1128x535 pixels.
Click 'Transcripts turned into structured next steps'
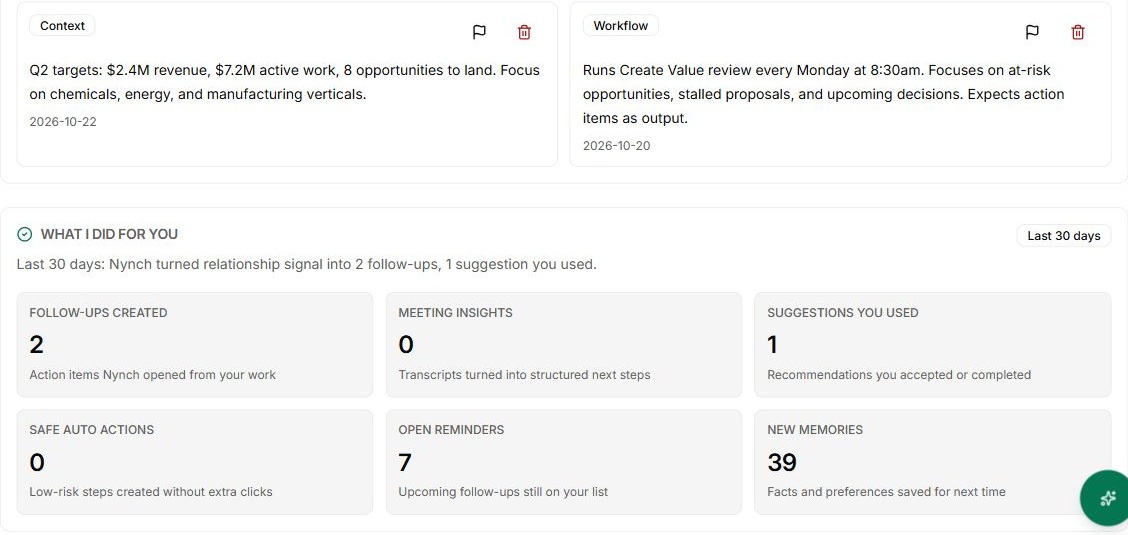[x=524, y=375]
